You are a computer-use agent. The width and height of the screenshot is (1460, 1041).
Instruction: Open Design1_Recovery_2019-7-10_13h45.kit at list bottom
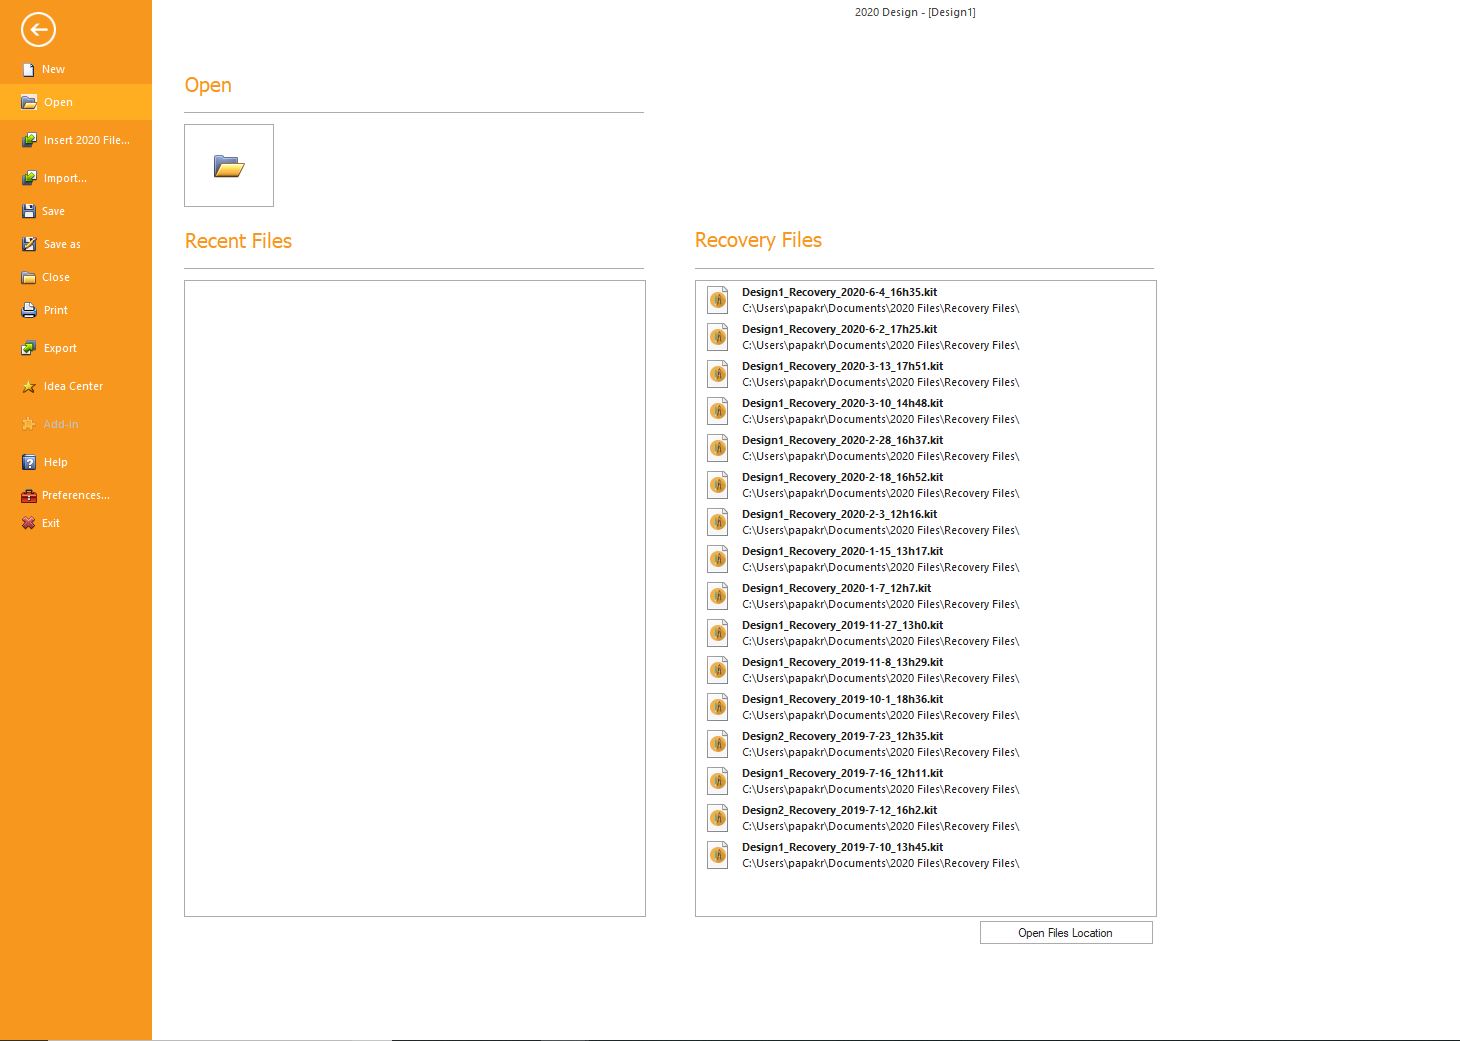[842, 848]
